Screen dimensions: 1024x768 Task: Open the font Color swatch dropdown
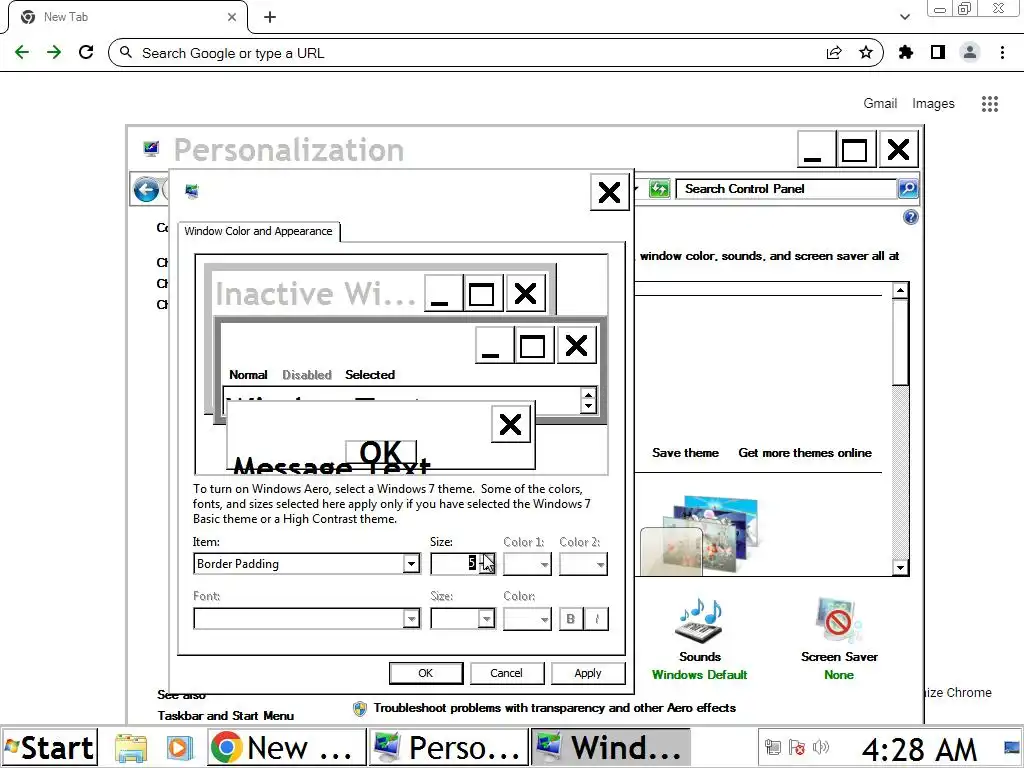pyautogui.click(x=527, y=618)
